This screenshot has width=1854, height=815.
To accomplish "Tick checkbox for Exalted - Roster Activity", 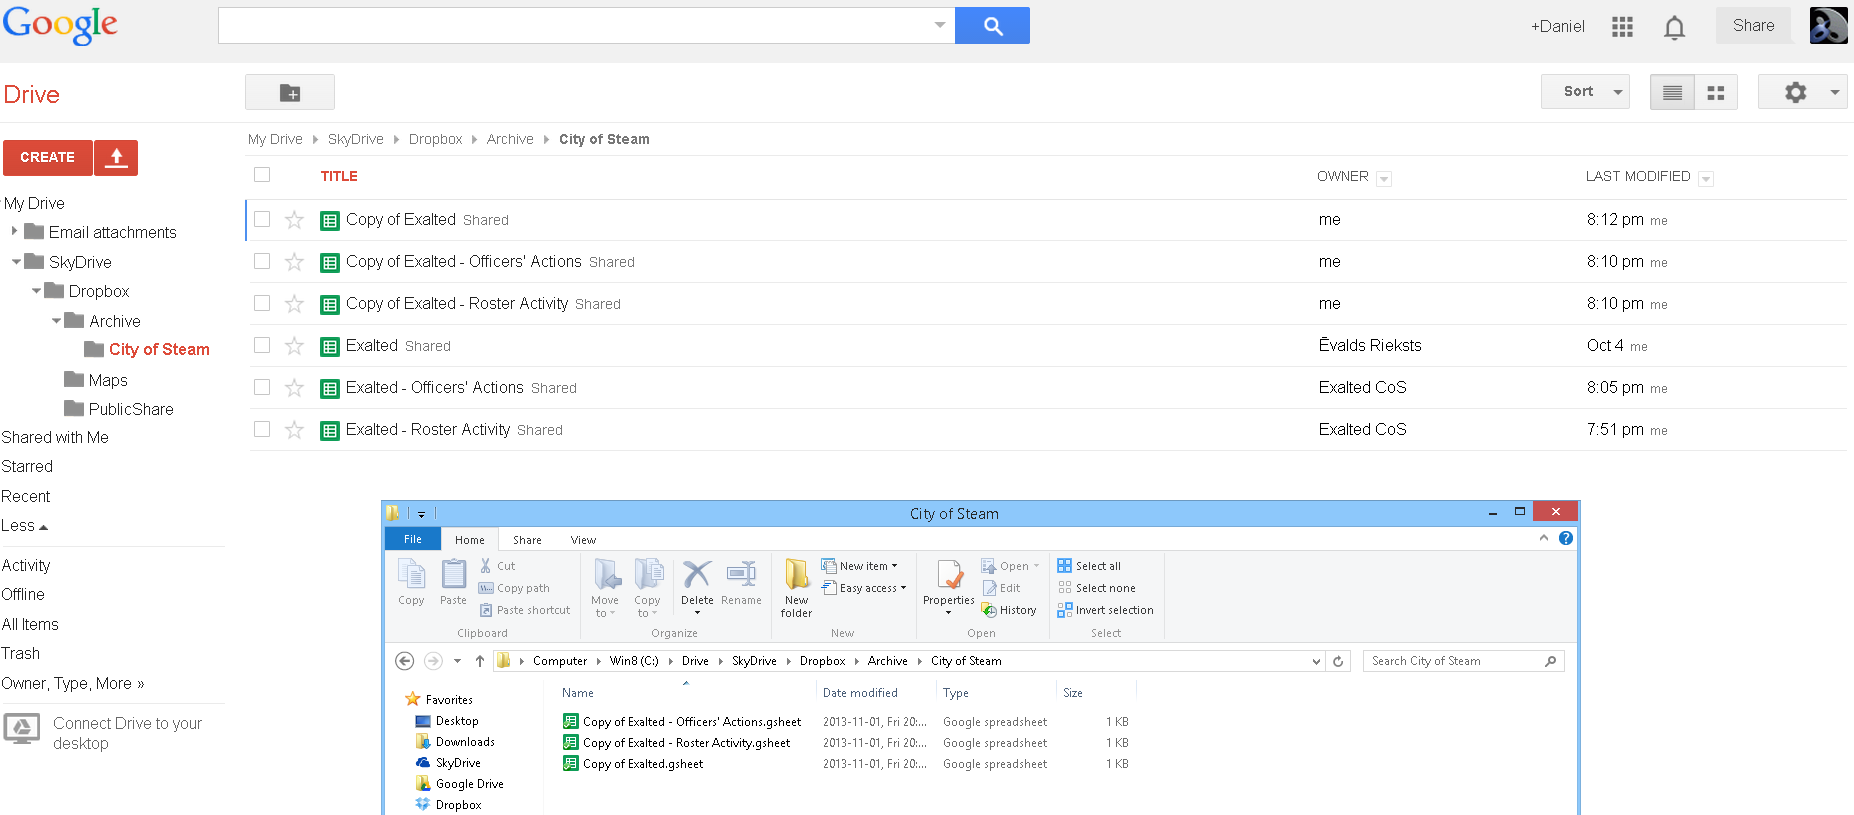I will 262,429.
